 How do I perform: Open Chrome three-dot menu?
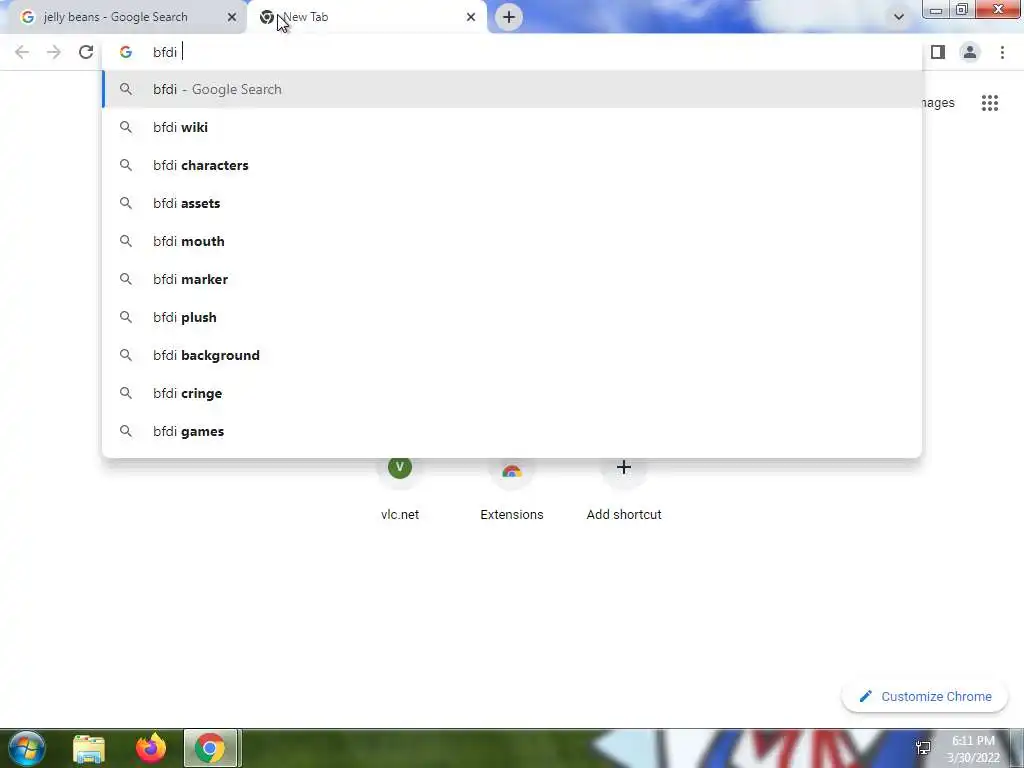1002,52
